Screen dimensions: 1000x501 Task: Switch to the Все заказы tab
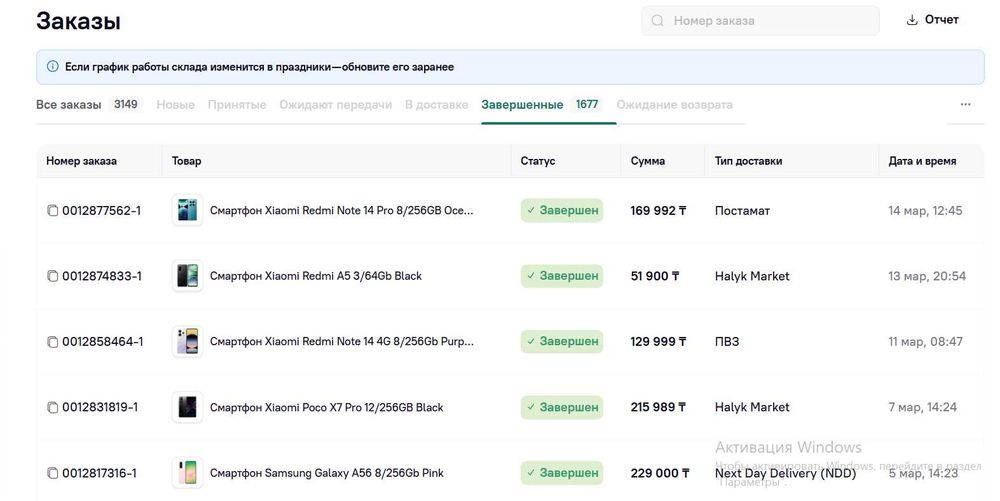pyautogui.click(x=68, y=105)
